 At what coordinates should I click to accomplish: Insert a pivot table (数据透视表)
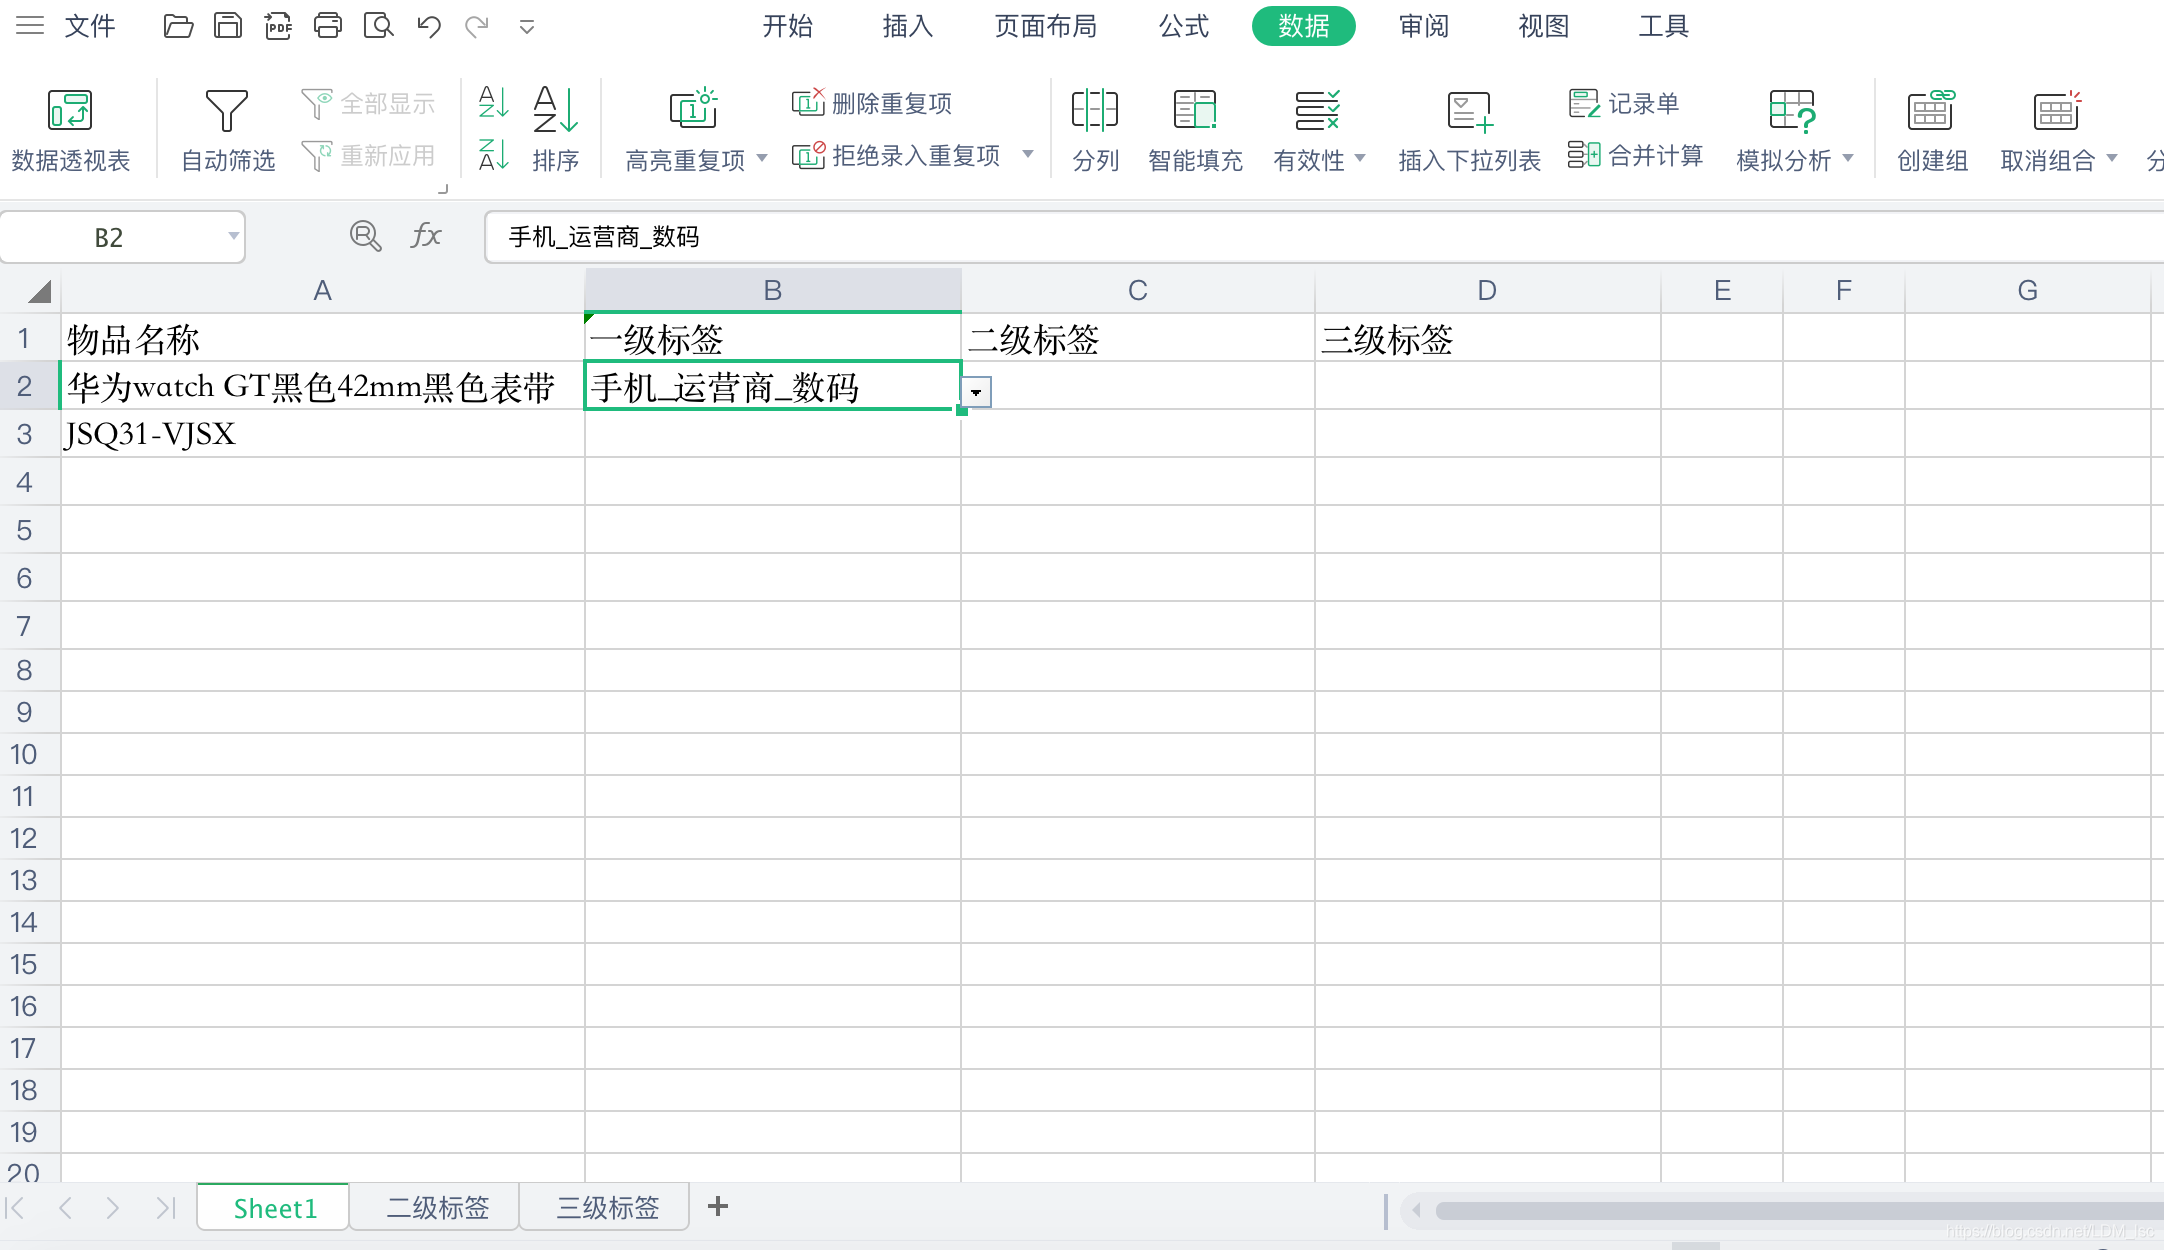(x=70, y=130)
